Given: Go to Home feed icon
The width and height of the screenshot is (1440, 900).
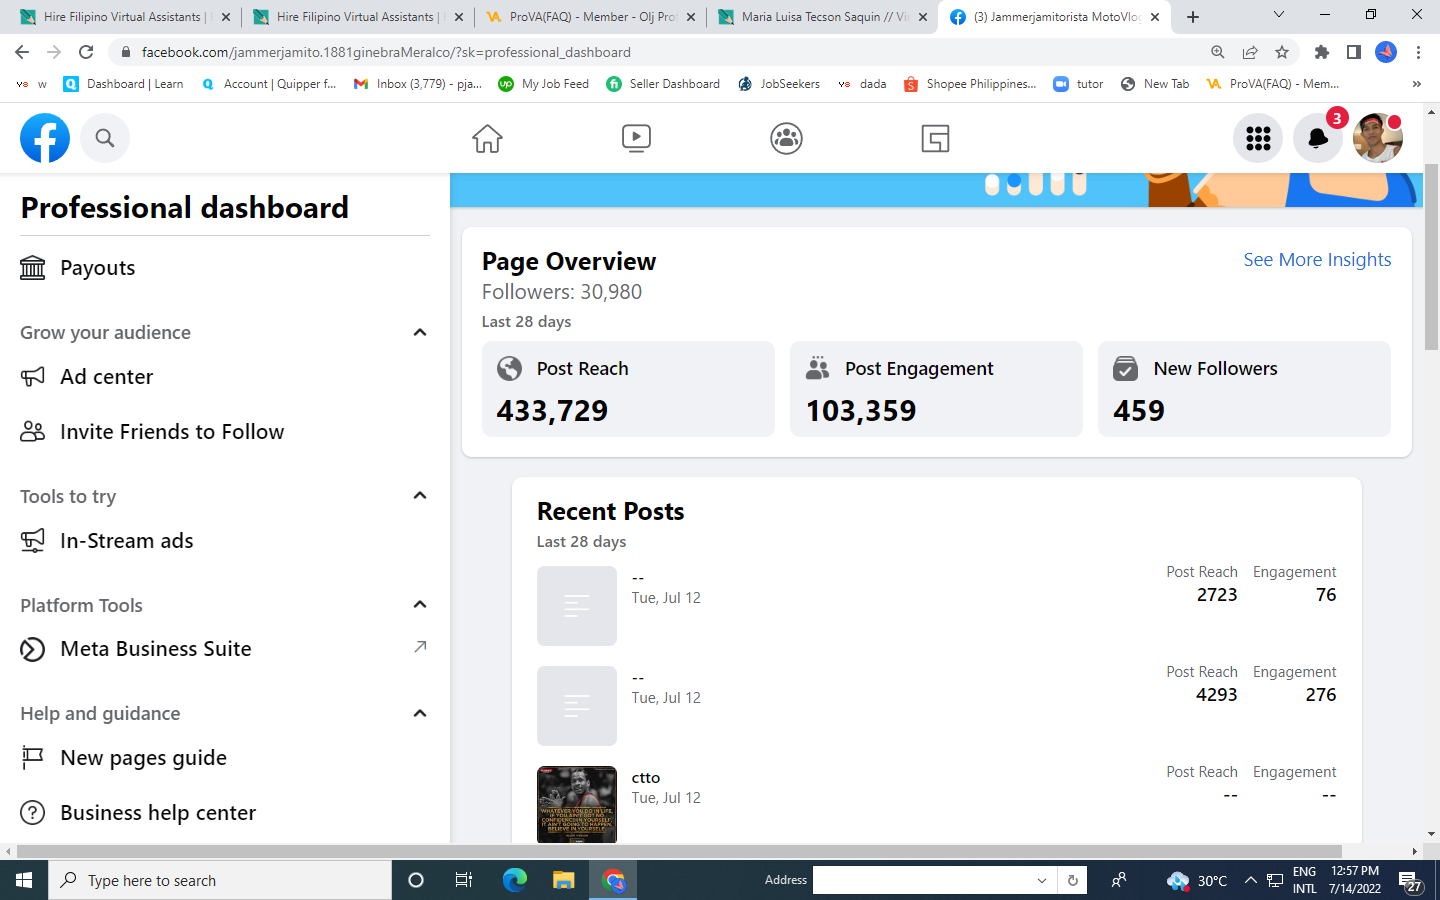Looking at the screenshot, I should click(487, 138).
